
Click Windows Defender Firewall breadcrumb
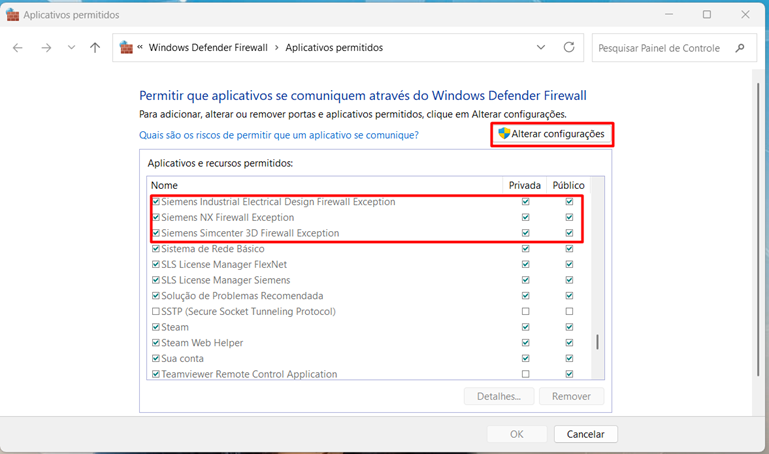(211, 47)
